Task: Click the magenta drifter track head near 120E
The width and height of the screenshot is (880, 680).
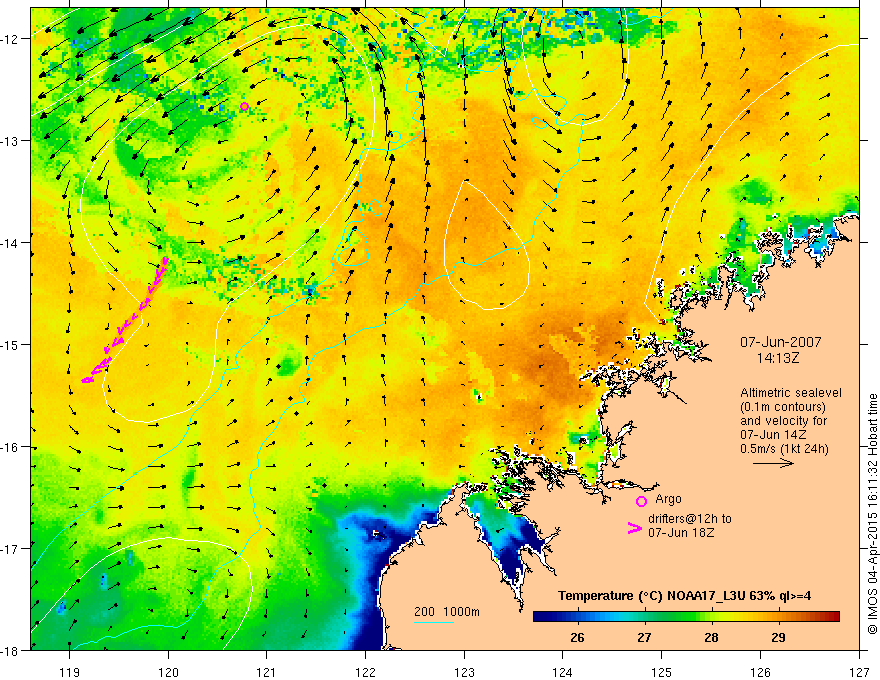Action: (x=165, y=260)
